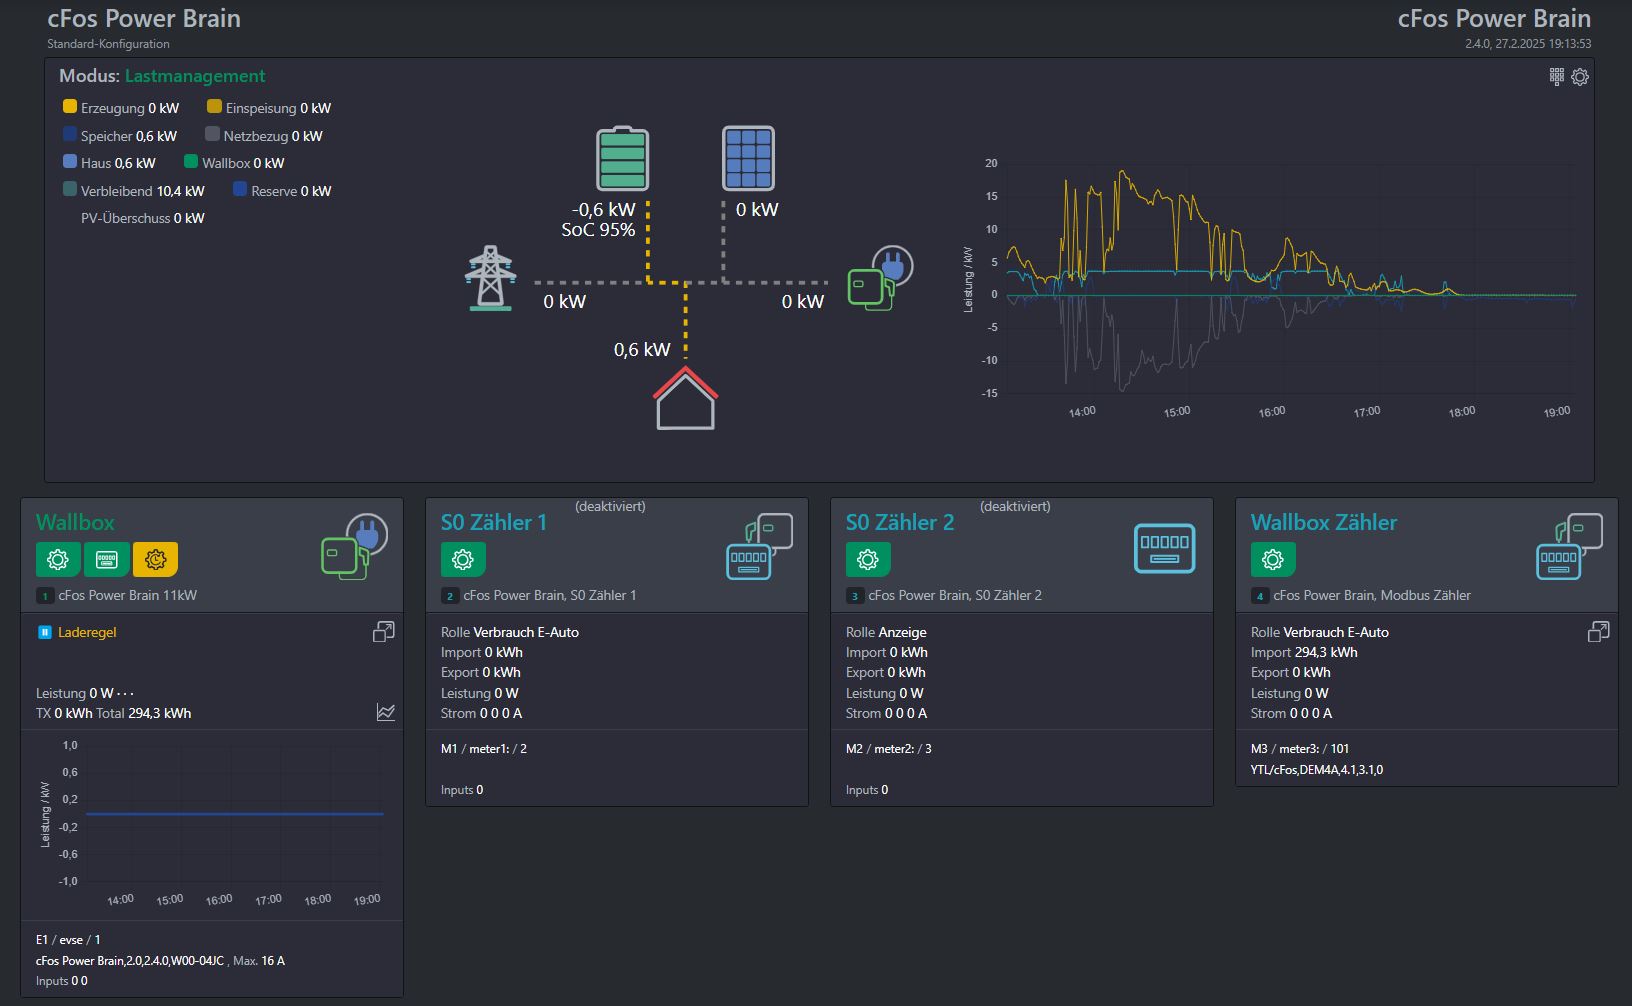Click cFos Power Brain title at top left

(x=144, y=19)
